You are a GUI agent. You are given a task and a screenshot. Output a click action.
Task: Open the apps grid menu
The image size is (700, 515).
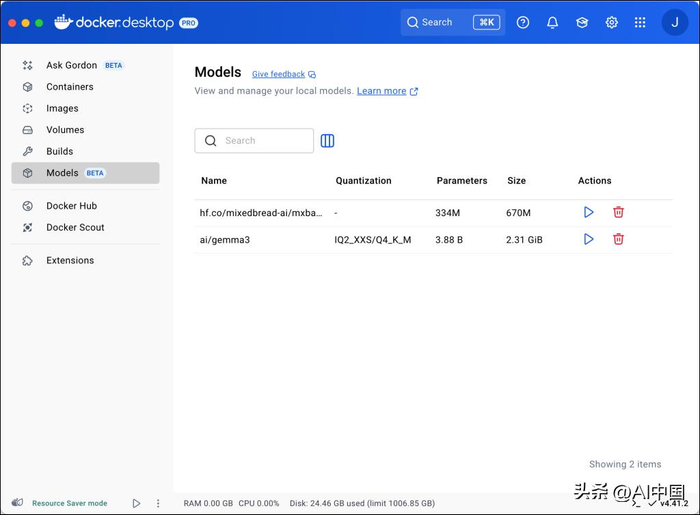click(640, 22)
